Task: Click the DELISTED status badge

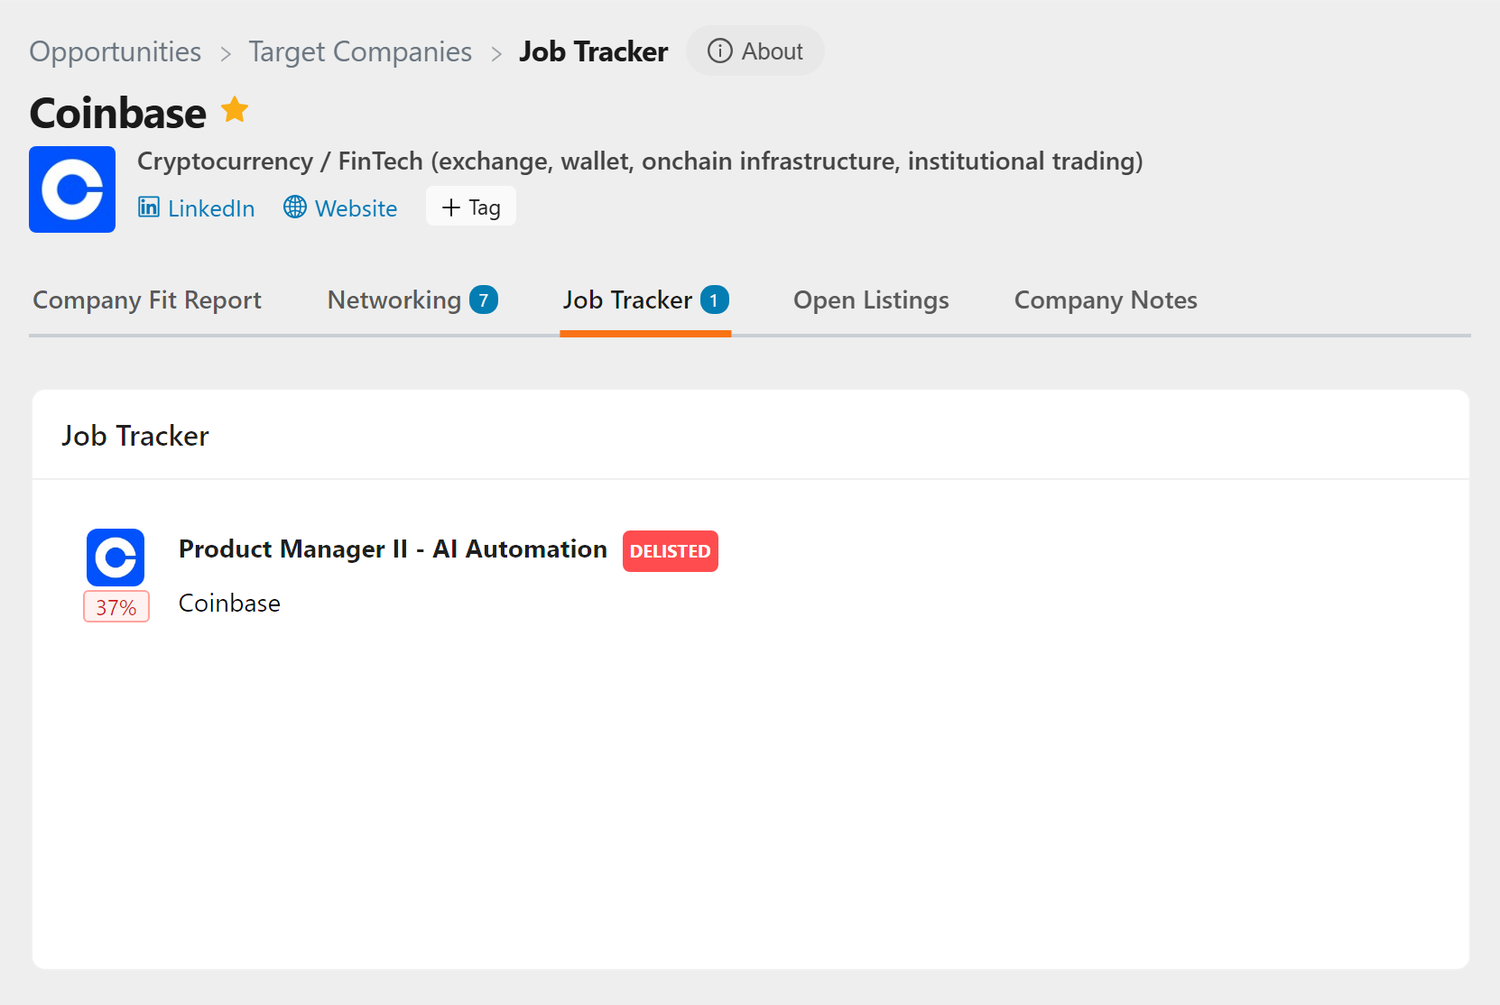Action: tap(670, 551)
